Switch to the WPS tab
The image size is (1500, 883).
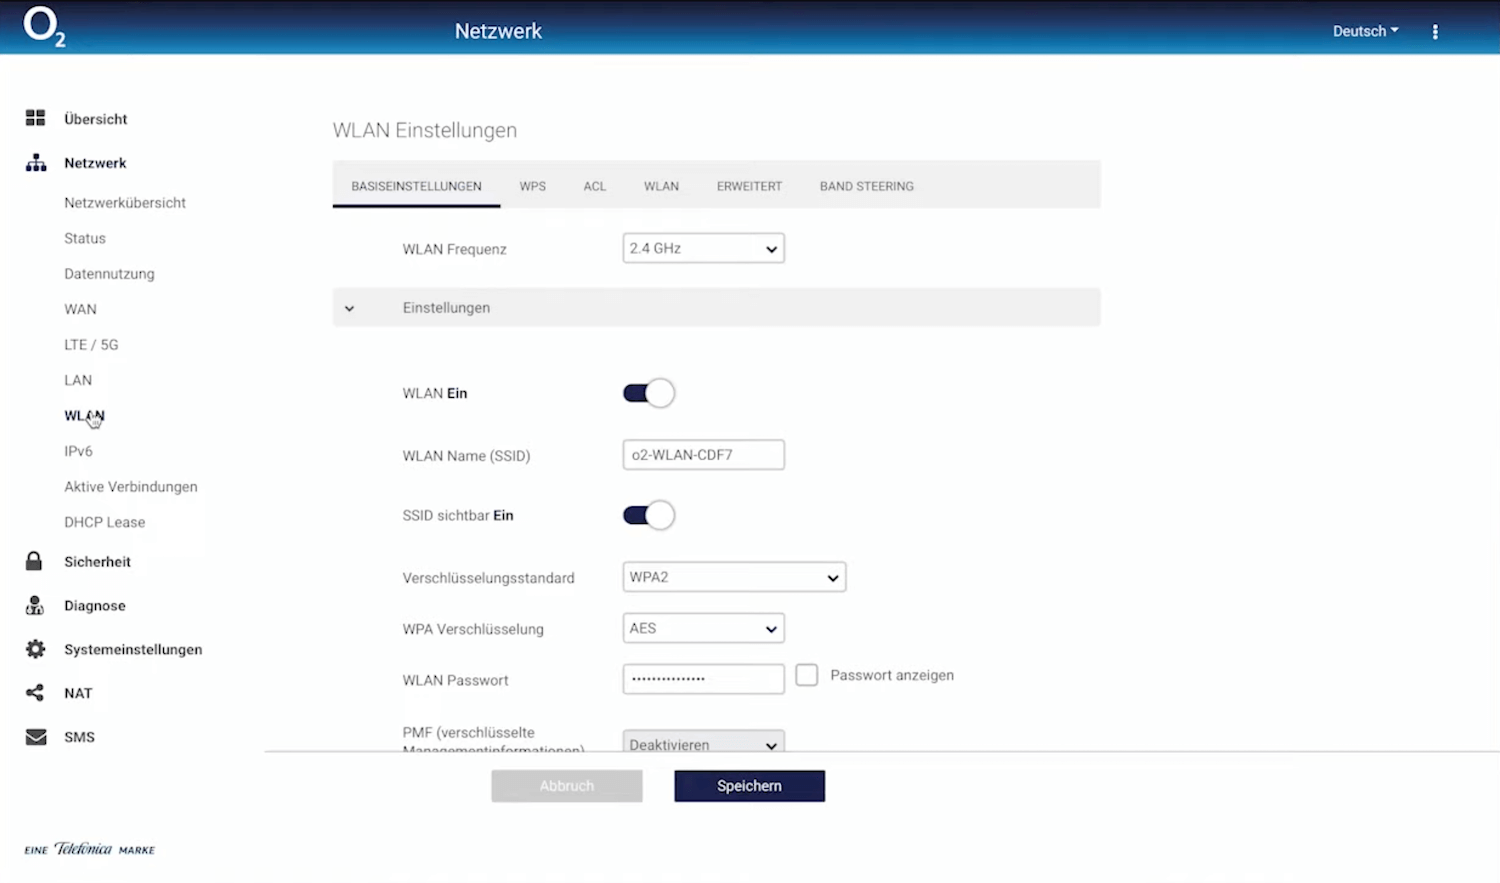coord(532,186)
